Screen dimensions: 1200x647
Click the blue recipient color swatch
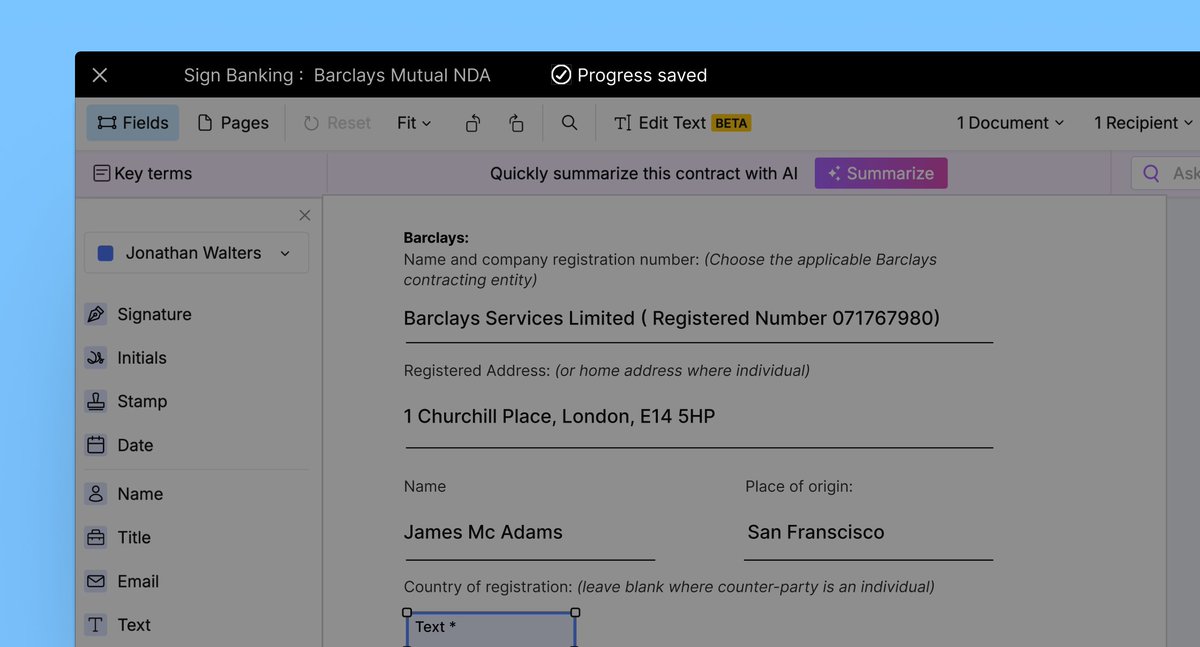click(105, 253)
